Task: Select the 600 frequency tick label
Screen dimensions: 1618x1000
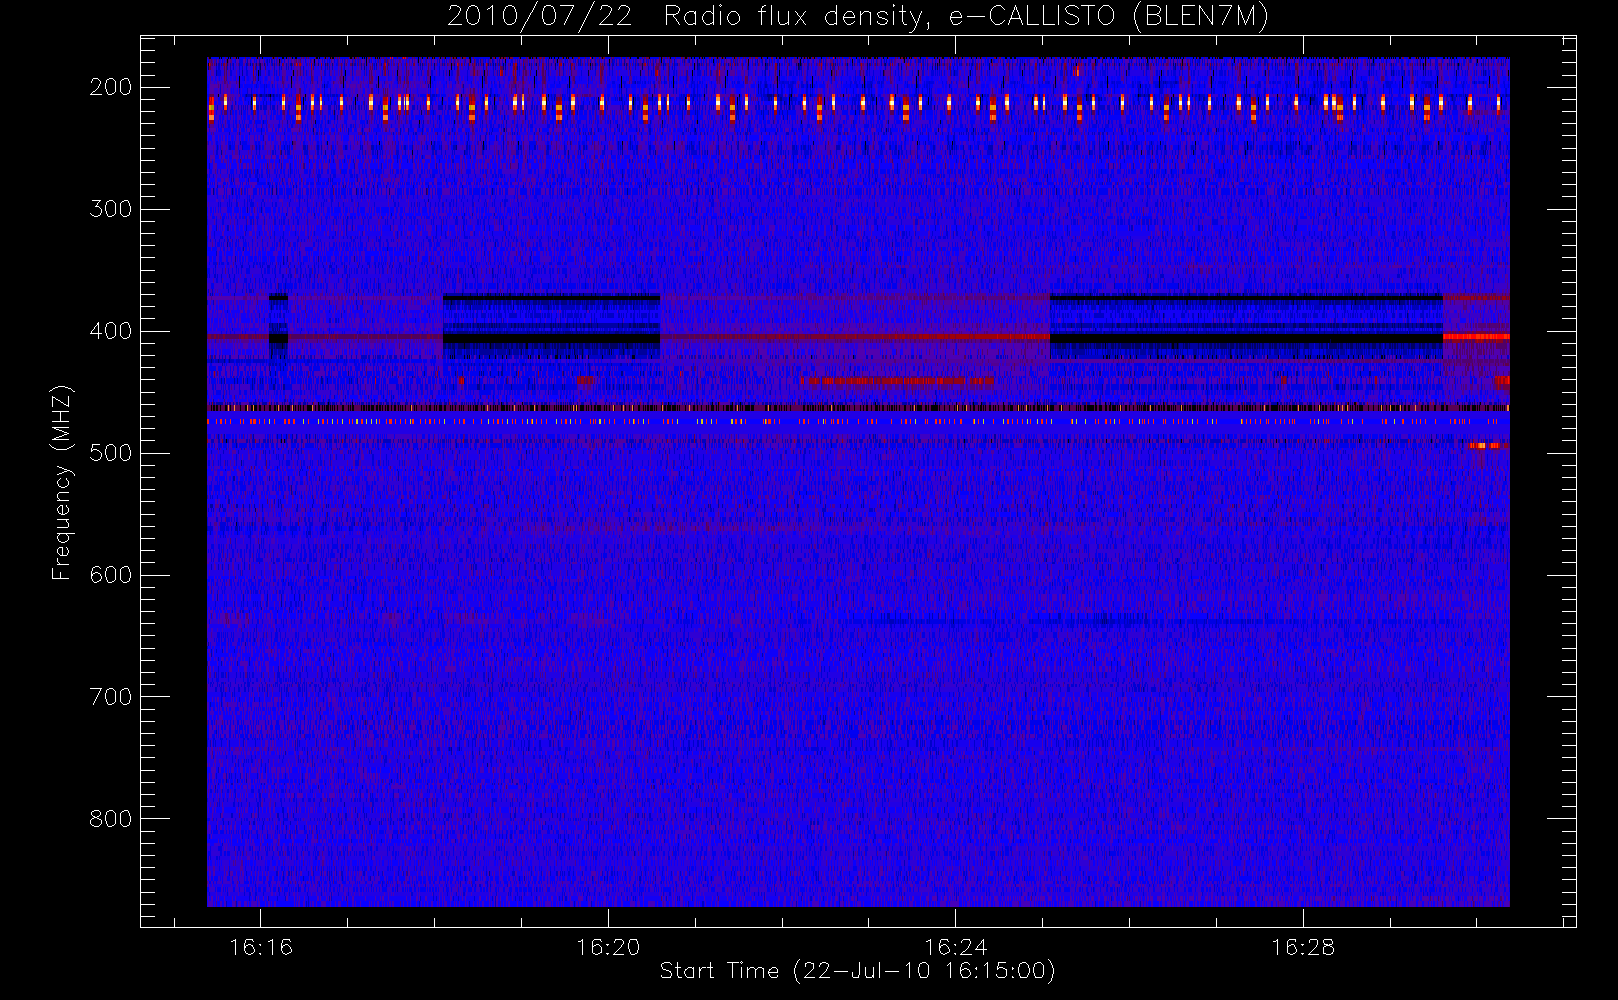Action: (111, 575)
